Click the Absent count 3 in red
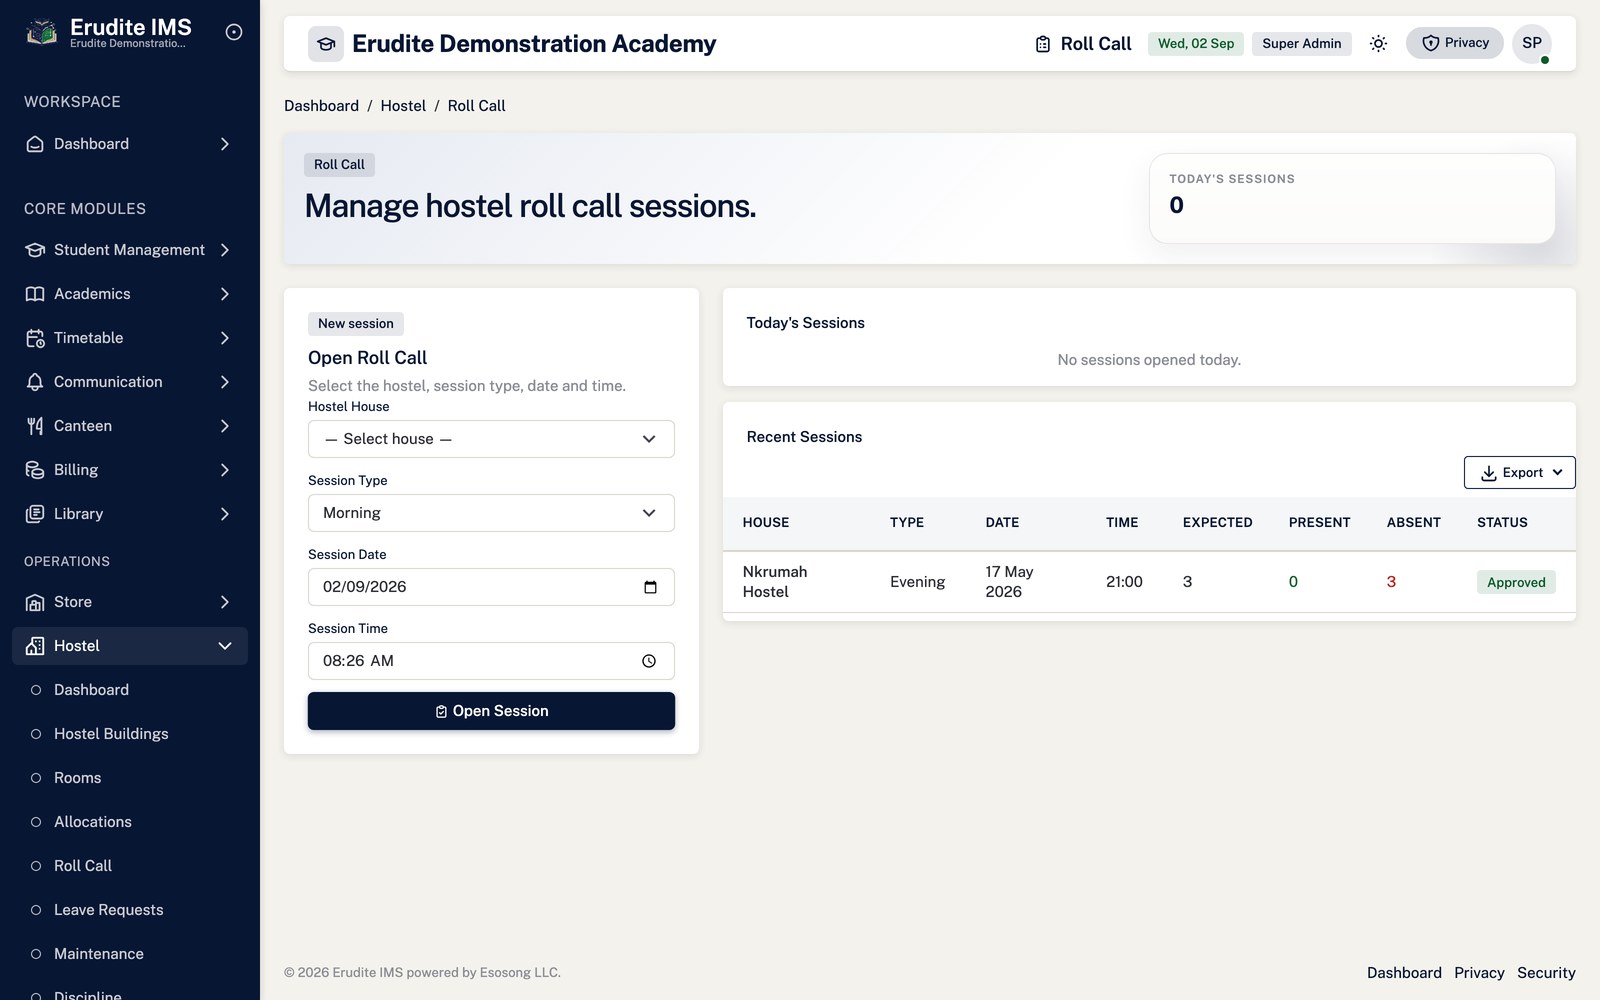 (1391, 582)
